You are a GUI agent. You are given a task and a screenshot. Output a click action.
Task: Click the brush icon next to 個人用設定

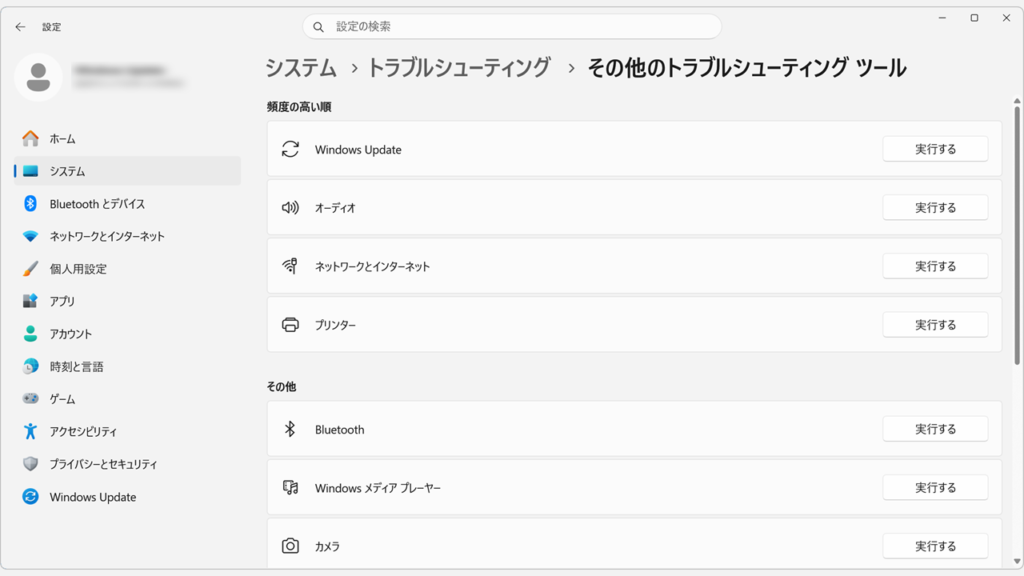pos(31,268)
